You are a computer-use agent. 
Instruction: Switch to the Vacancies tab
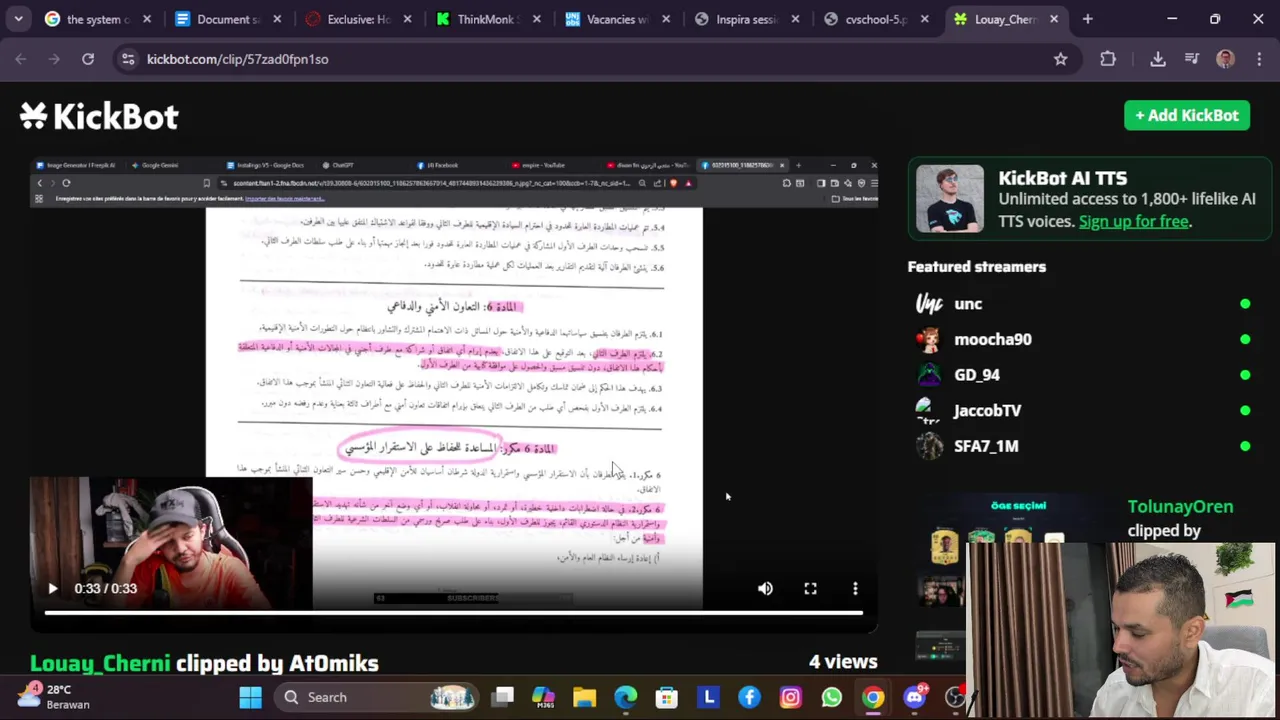click(x=617, y=19)
